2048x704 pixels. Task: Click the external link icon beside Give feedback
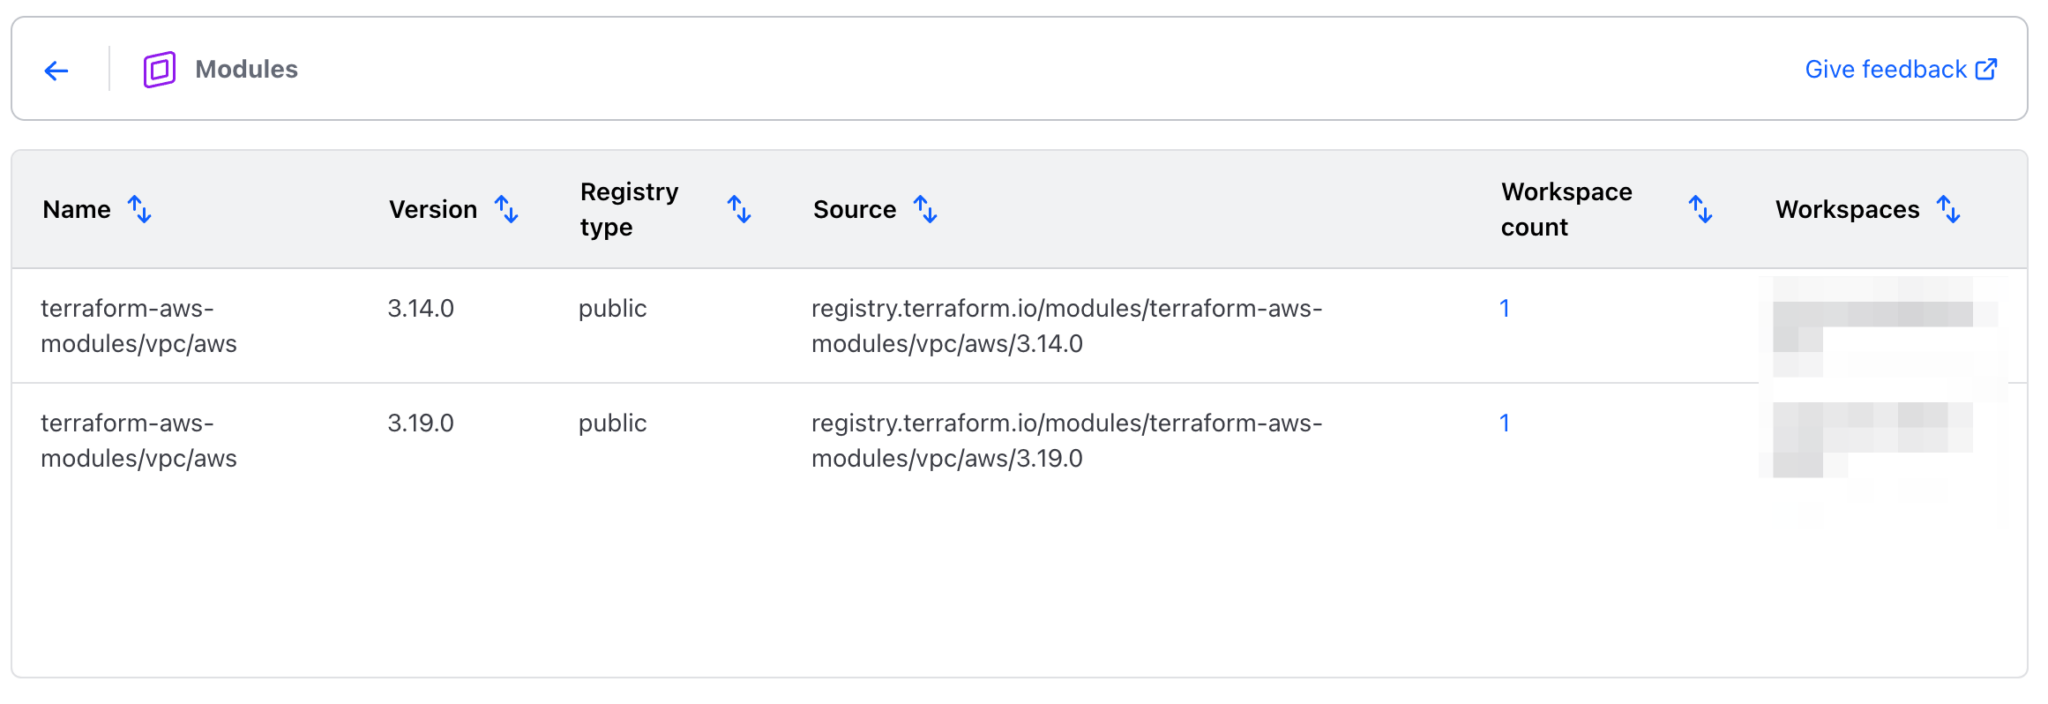1984,69
